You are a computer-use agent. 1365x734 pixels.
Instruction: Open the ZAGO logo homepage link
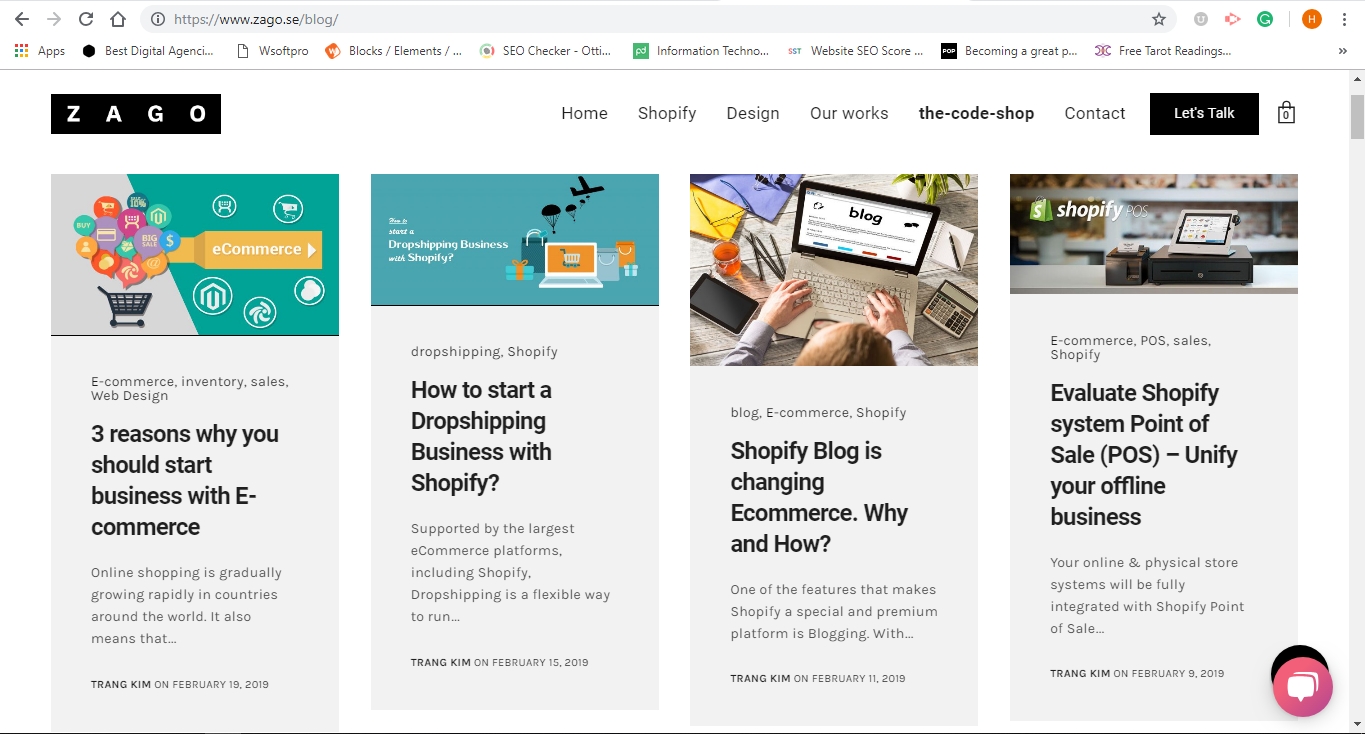136,114
